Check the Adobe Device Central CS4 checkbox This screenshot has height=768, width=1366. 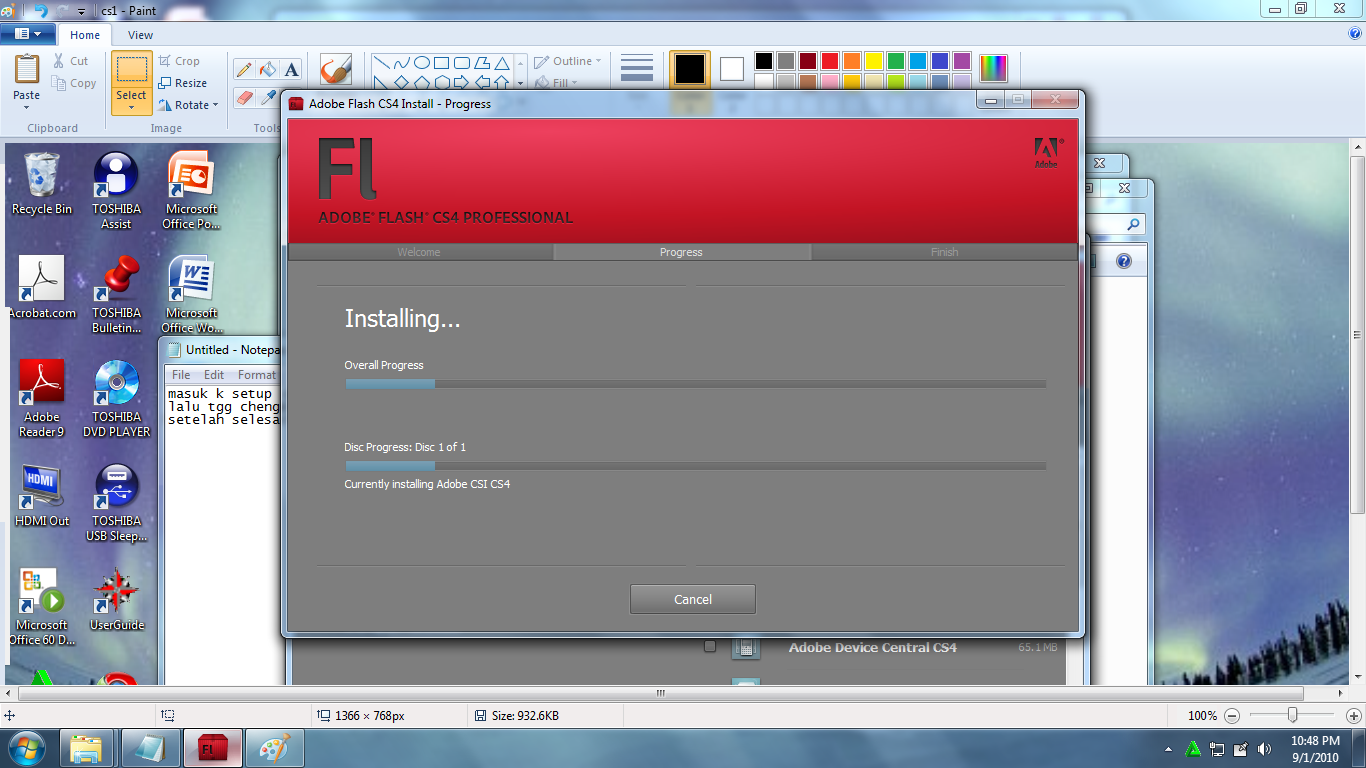coord(710,647)
